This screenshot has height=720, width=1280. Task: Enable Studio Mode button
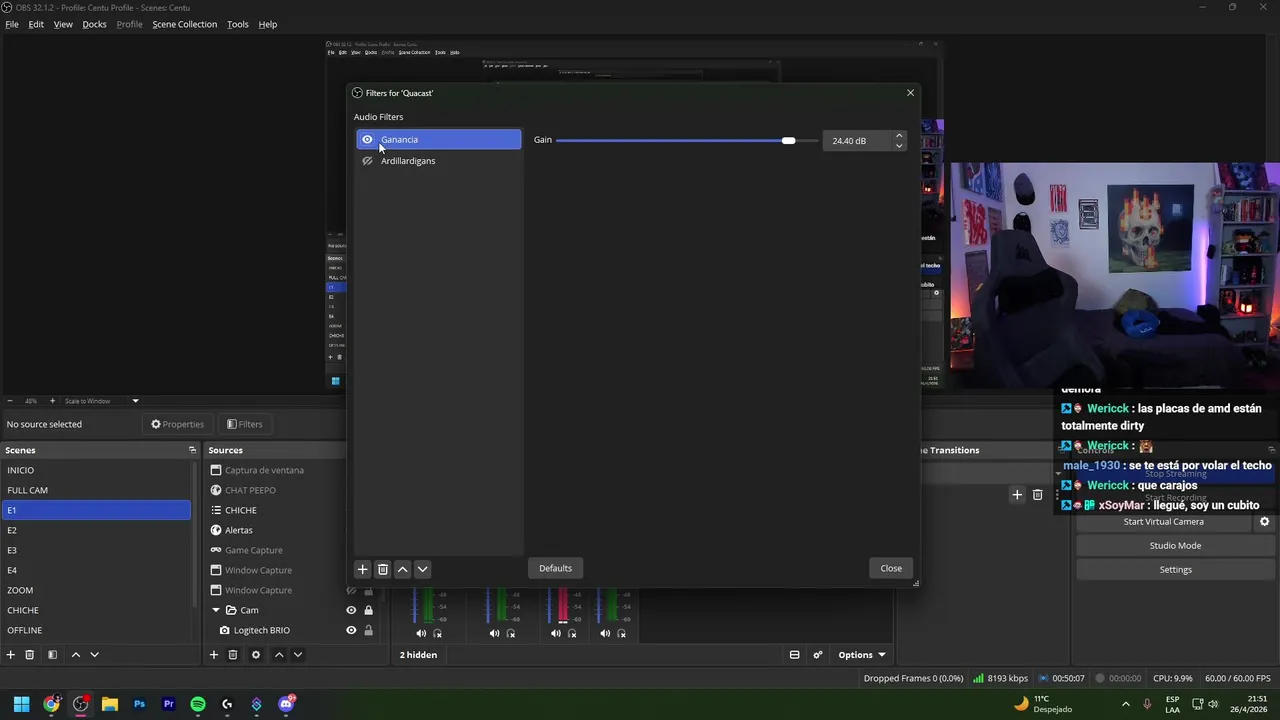pos(1175,546)
